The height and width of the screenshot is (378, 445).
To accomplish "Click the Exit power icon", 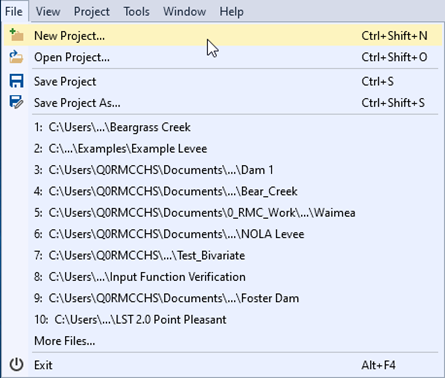I will pos(16,365).
